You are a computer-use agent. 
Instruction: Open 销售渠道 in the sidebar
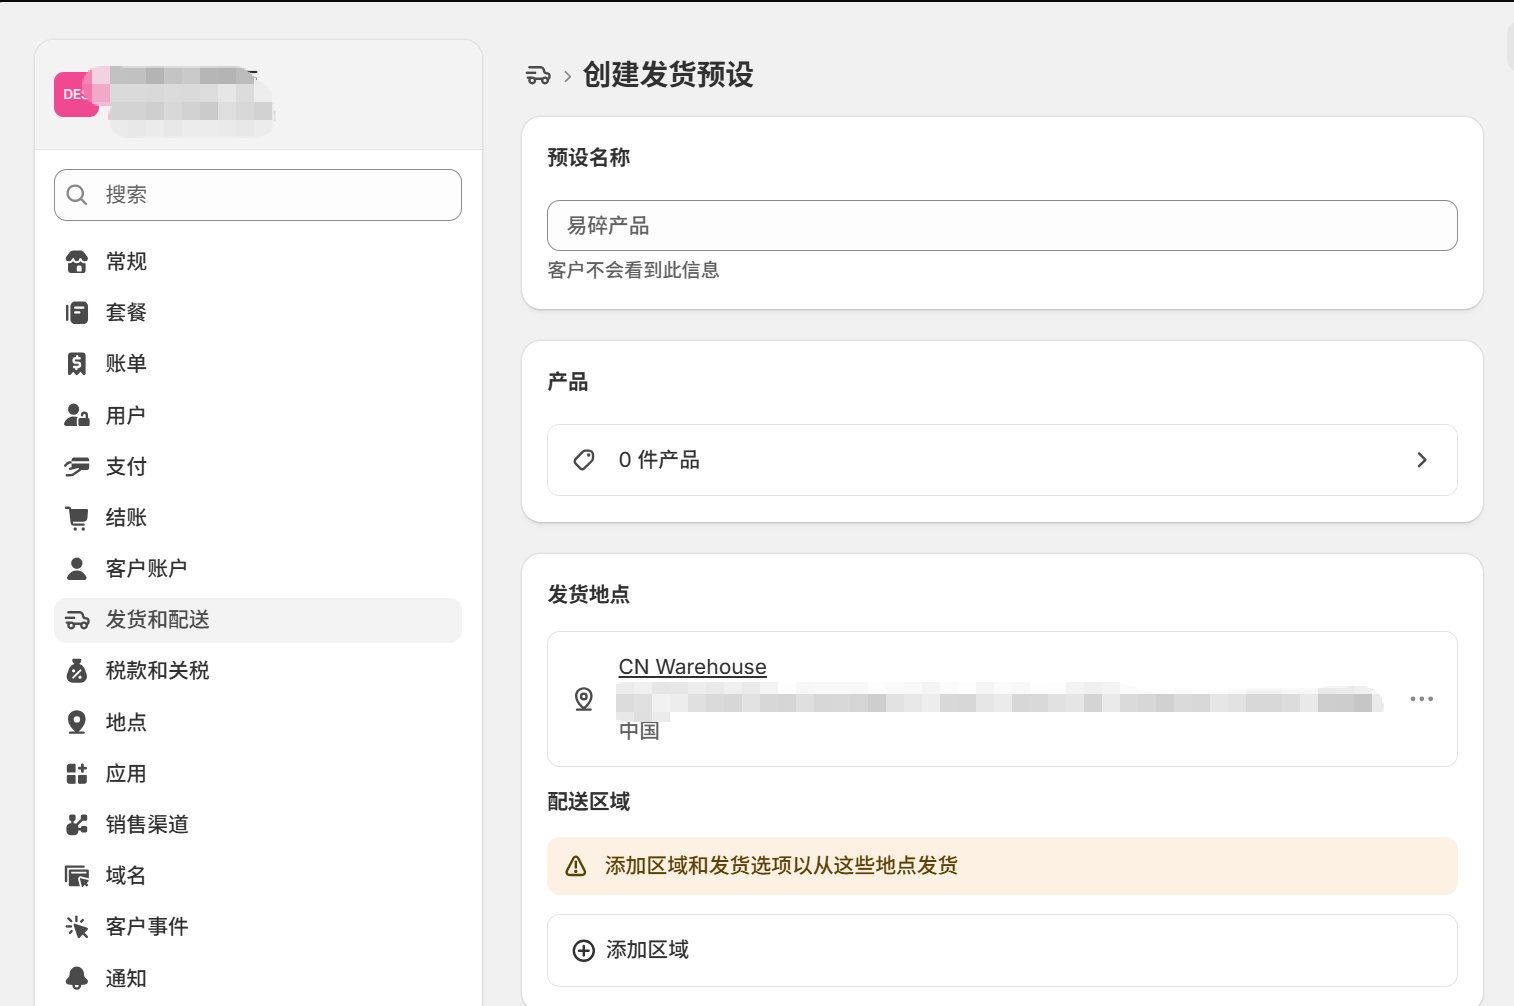(x=258, y=825)
